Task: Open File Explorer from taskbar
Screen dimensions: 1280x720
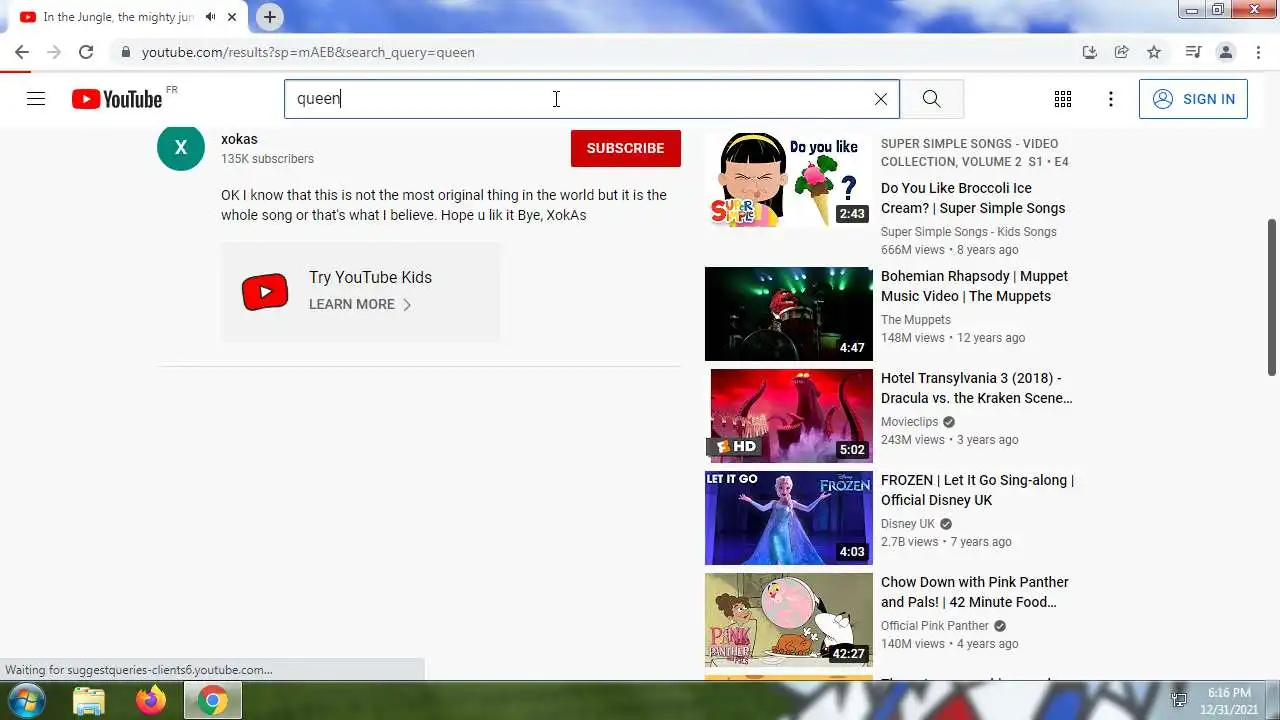Action: (x=89, y=700)
